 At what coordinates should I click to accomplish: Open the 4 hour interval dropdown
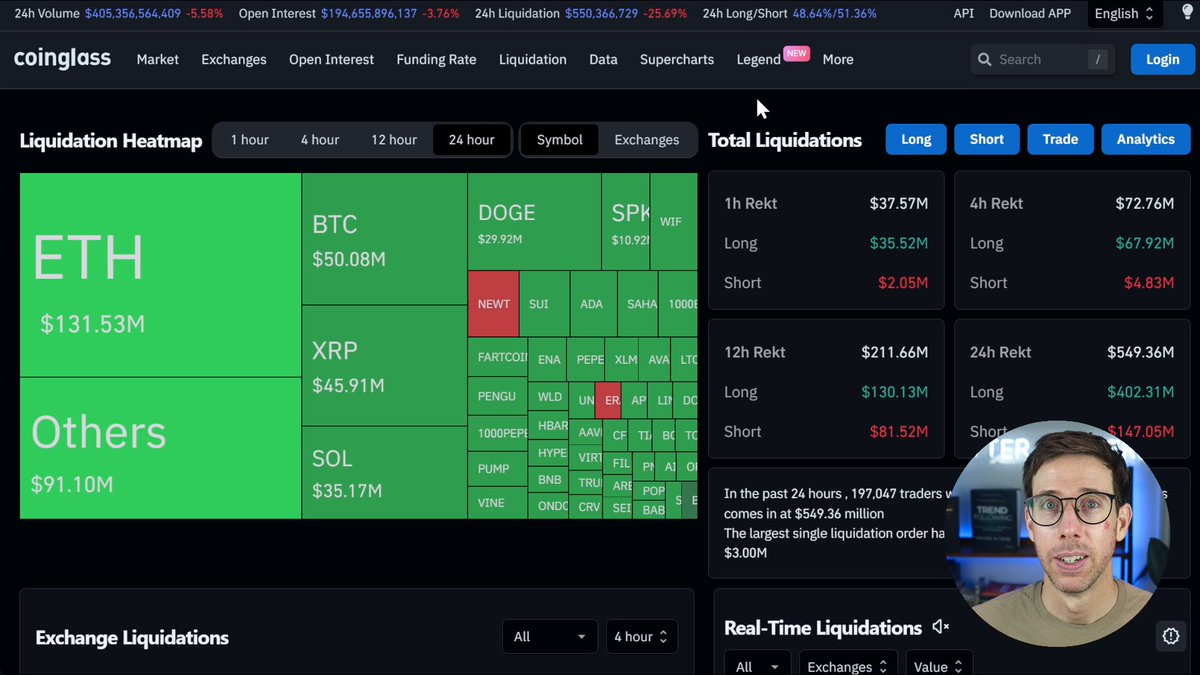(642, 637)
